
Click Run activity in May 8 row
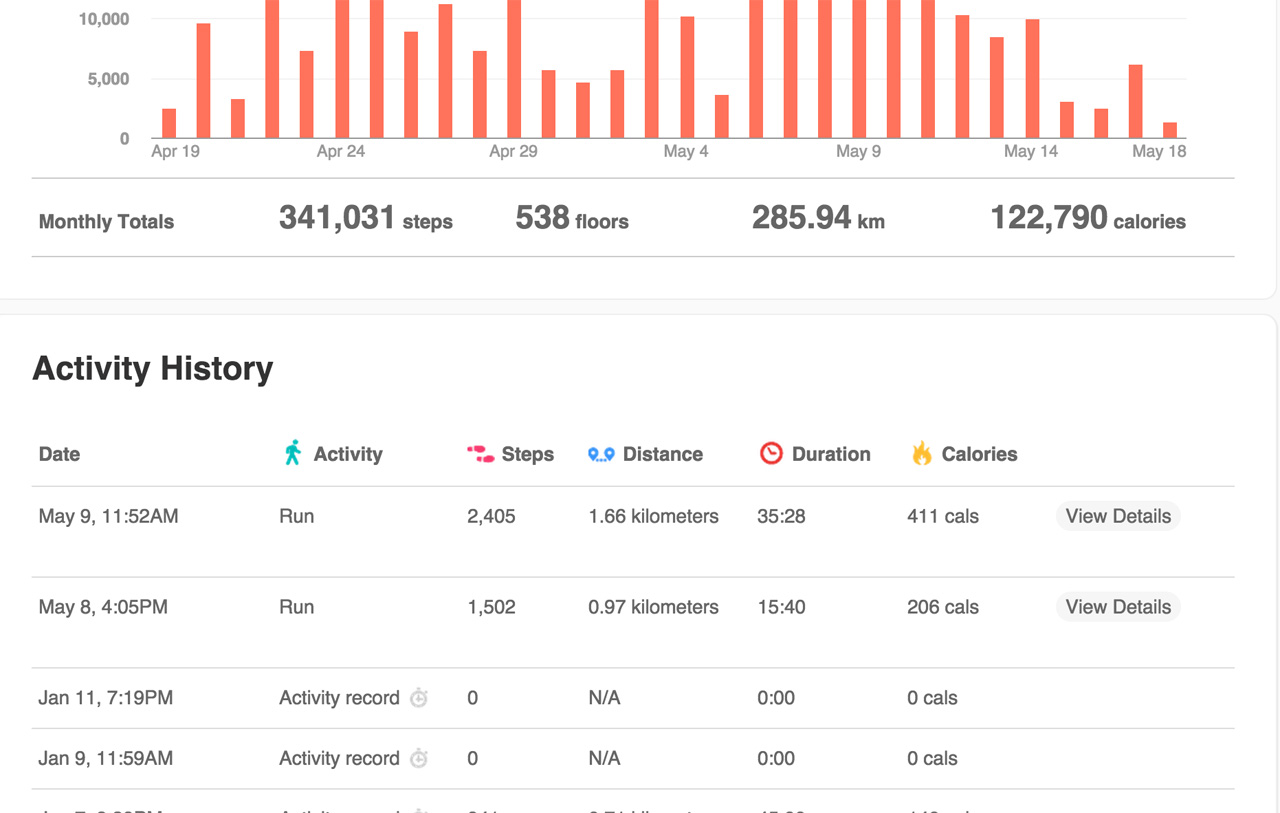coord(296,607)
